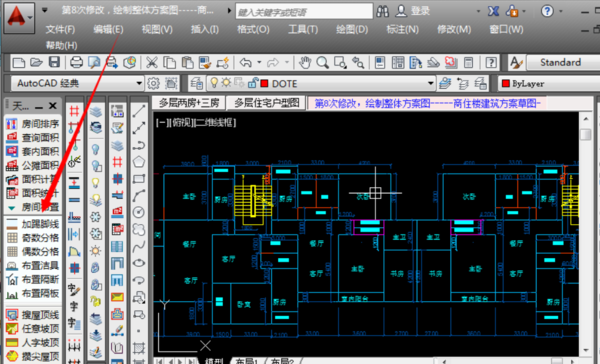Open the Standard text style dropdown
This screenshot has width=600, height=364.
[x=562, y=62]
